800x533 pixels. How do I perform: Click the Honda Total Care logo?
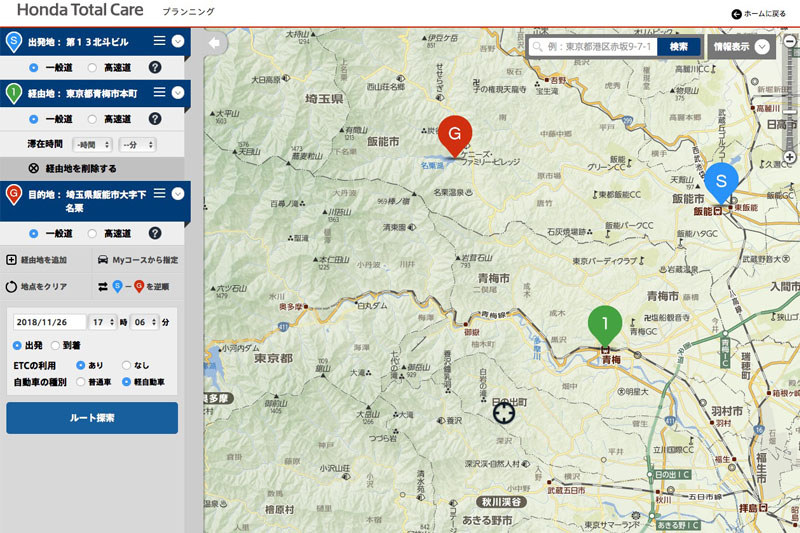pos(80,10)
